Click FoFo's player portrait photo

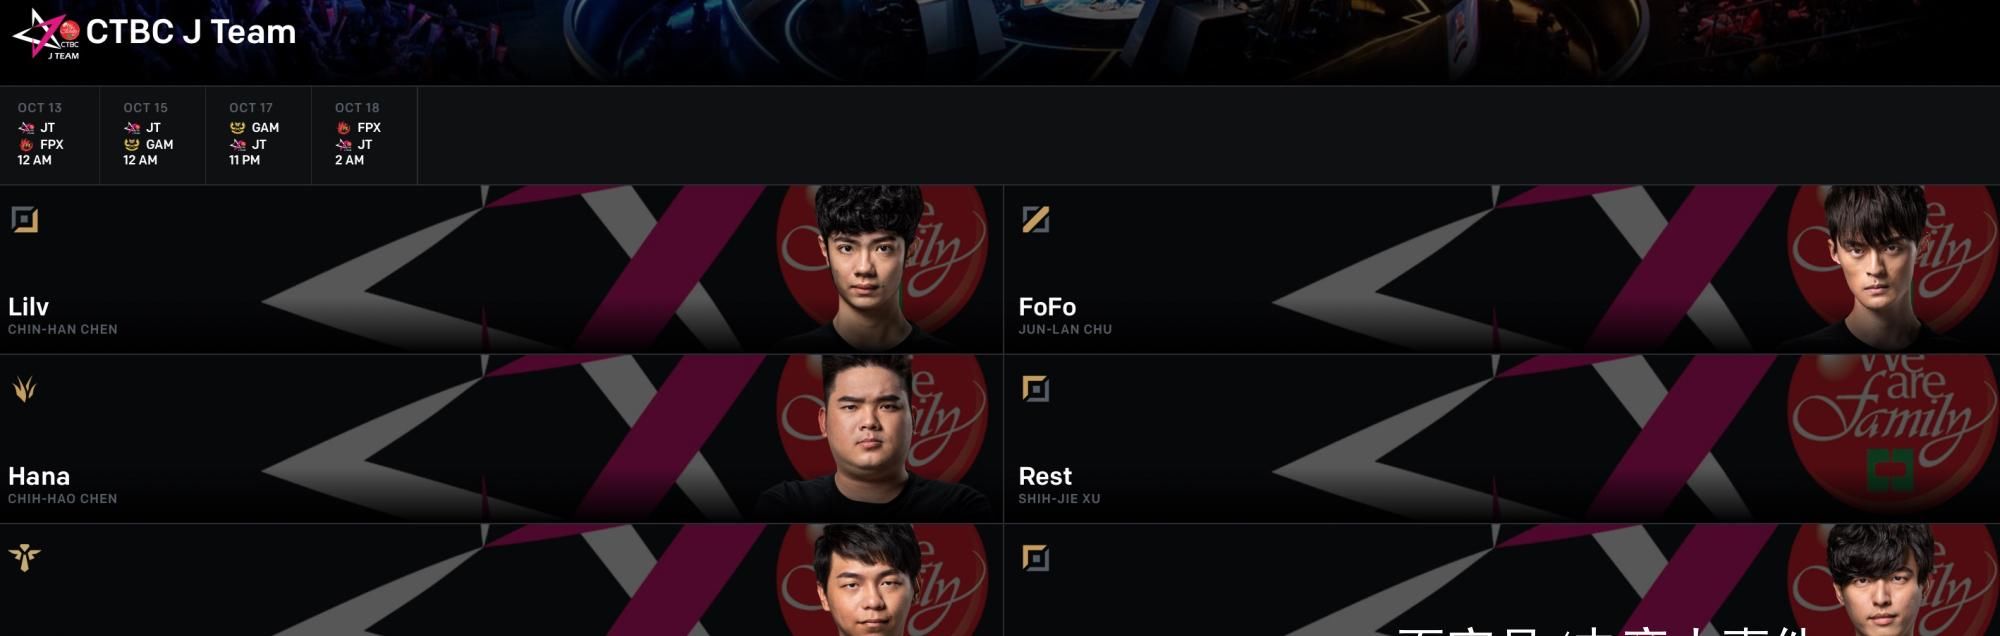click(1876, 268)
